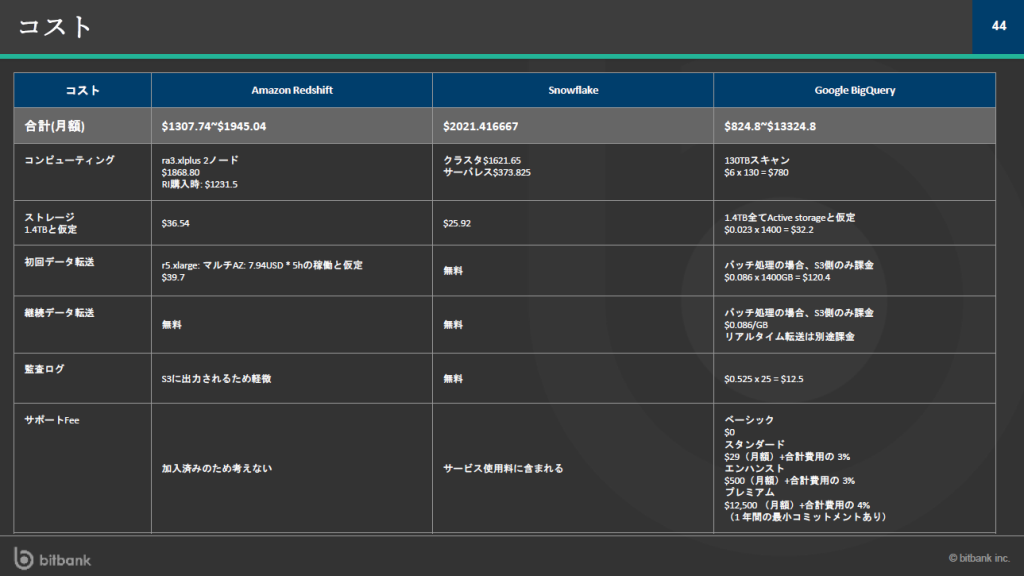Screen dimensions: 1024x576
Task: Click $0.086 x 1400GB = $120.4 formula
Action: click(776, 278)
